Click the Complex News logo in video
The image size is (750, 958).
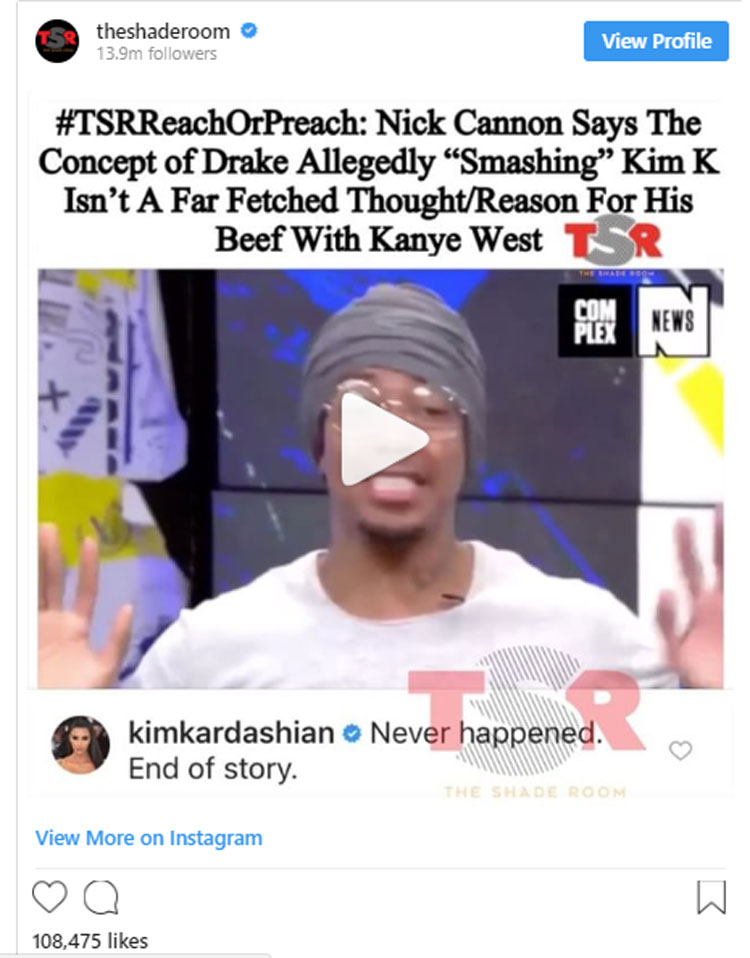pyautogui.click(x=634, y=321)
